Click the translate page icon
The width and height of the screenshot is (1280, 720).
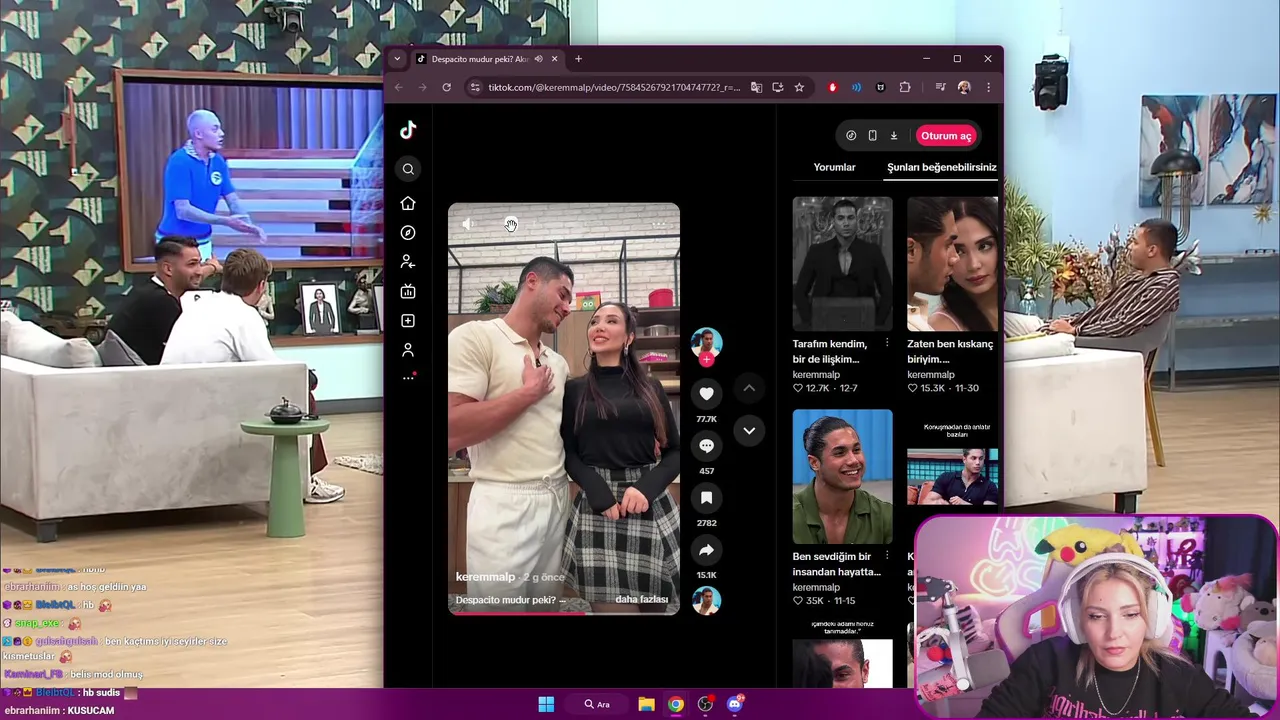pos(756,87)
